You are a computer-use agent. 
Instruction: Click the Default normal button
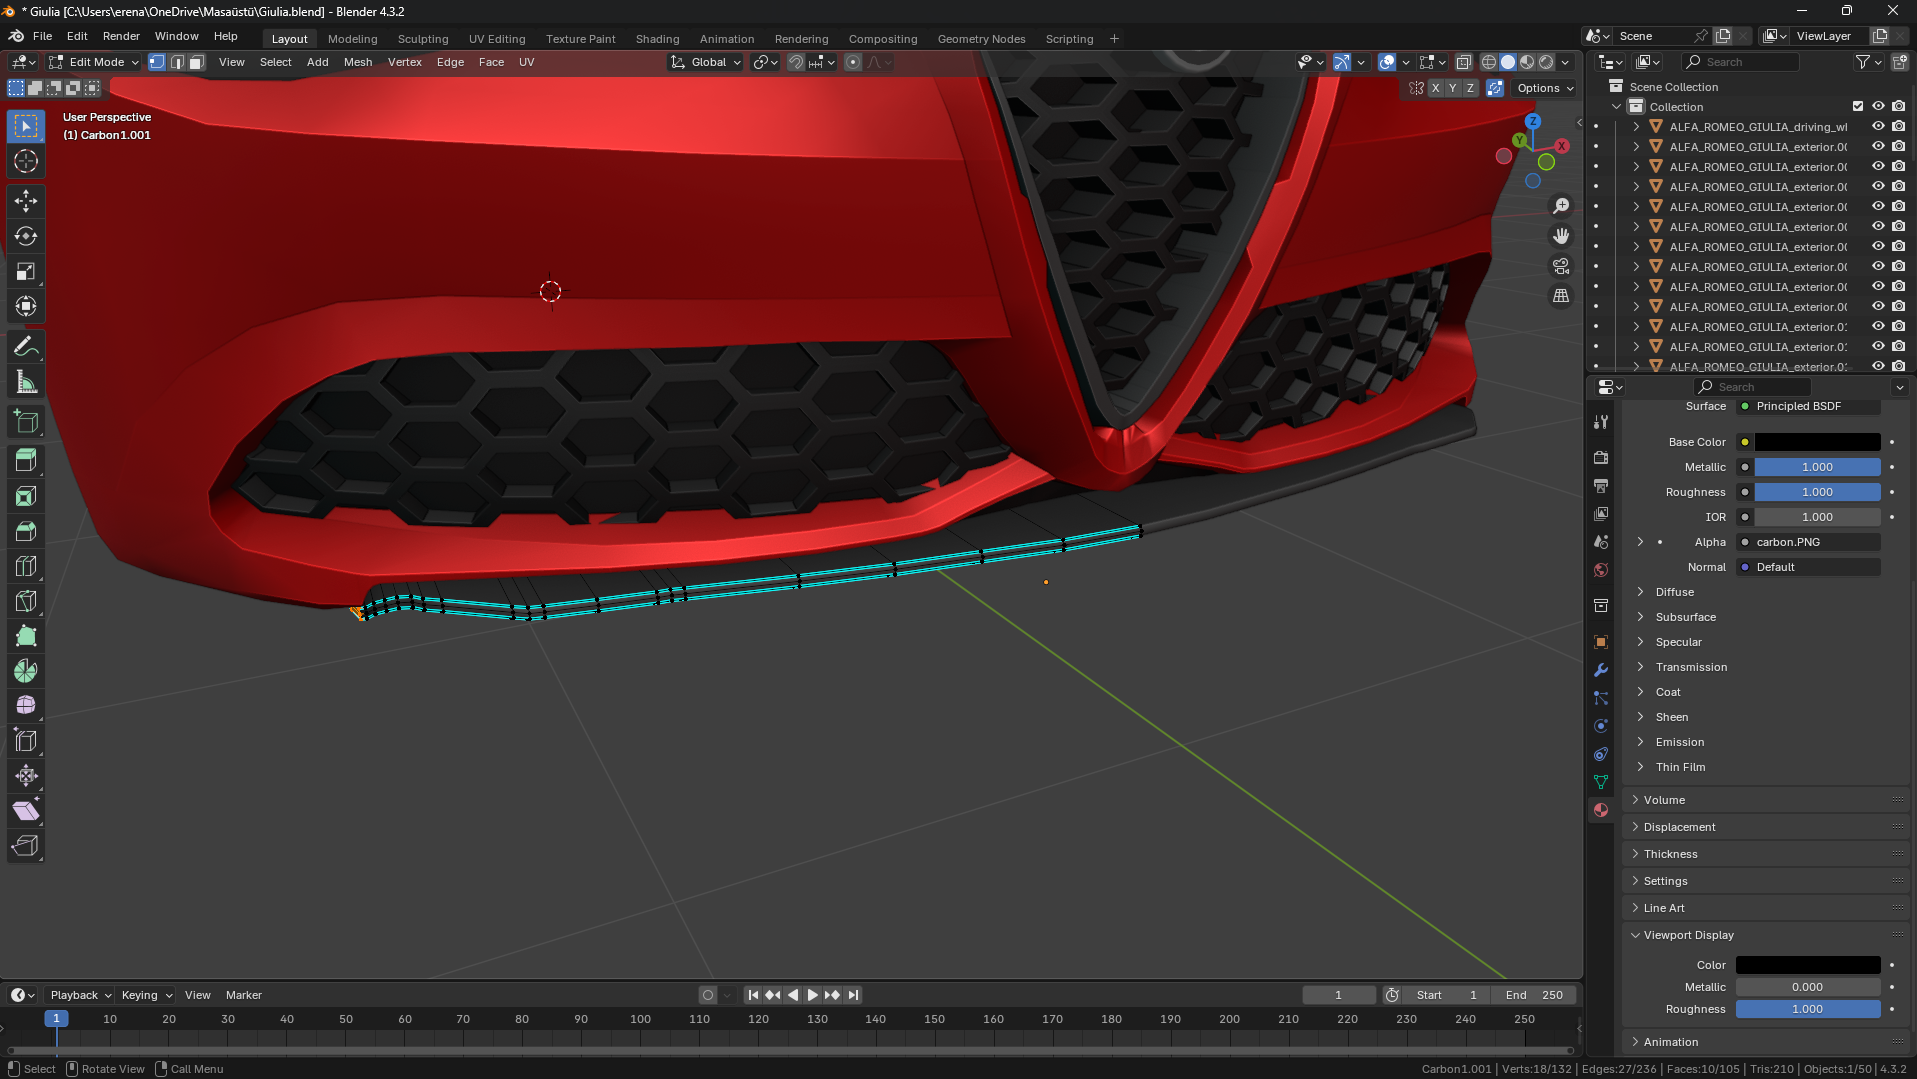1809,567
